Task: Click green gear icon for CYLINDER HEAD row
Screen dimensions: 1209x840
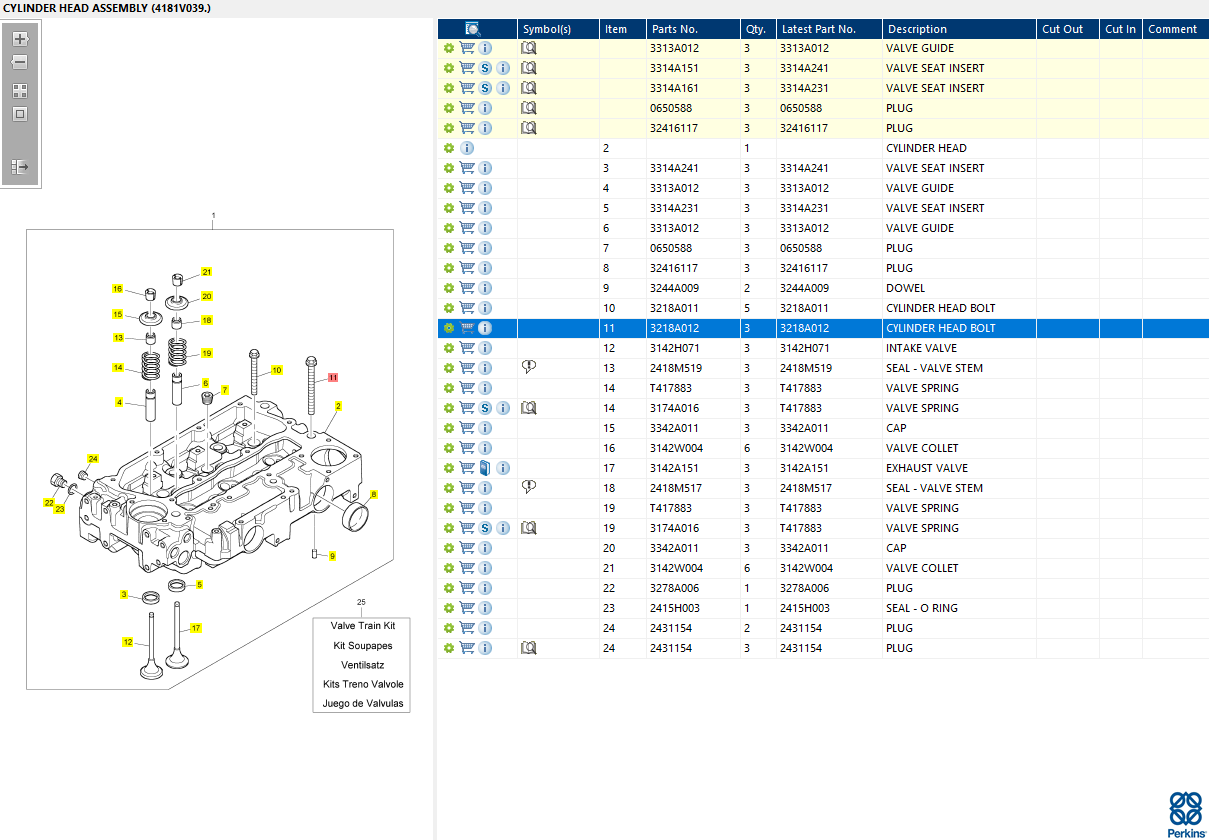Action: point(449,148)
